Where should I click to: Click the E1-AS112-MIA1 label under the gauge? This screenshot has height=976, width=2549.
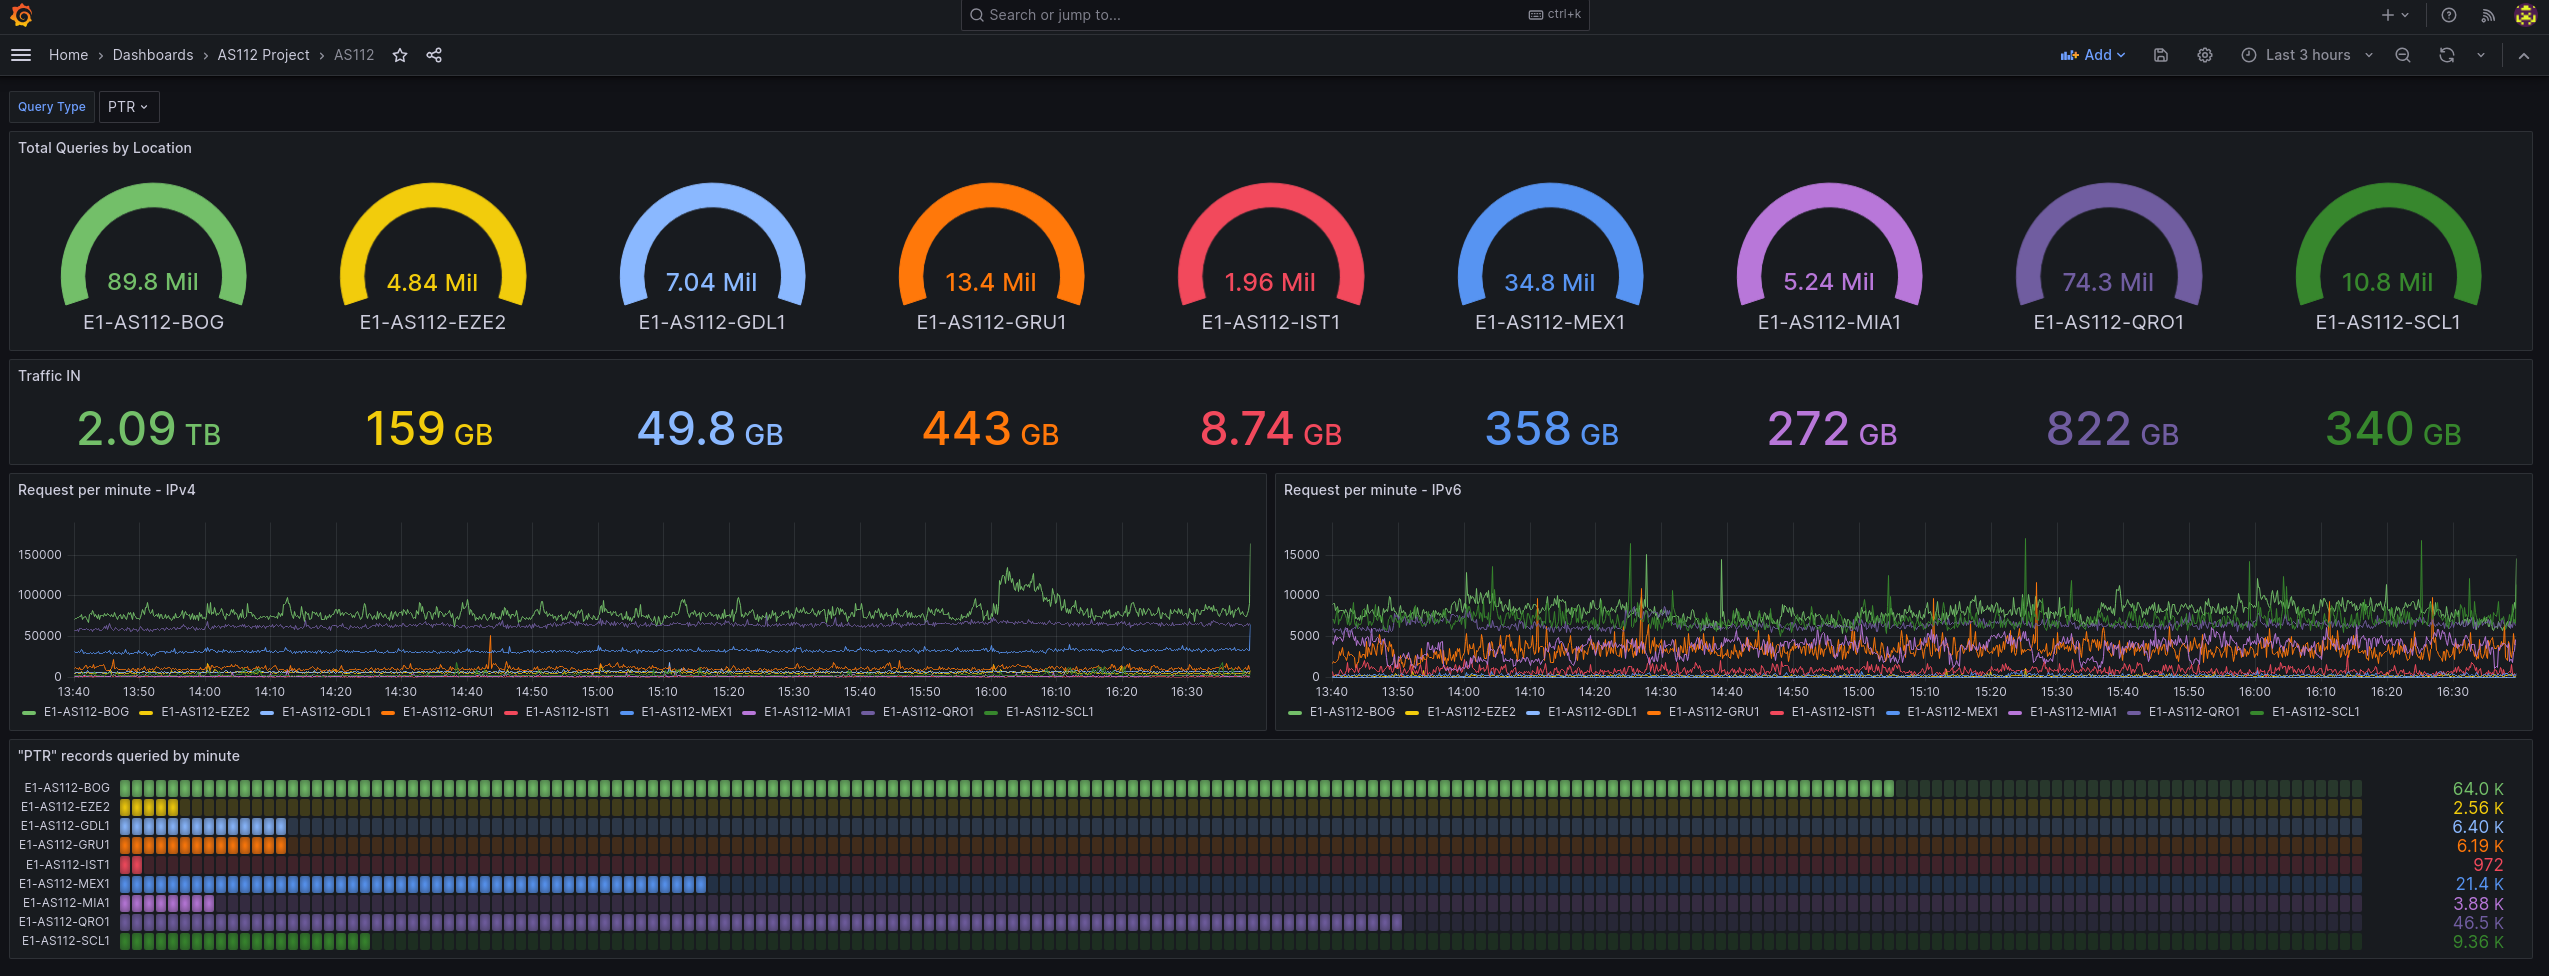click(x=1829, y=322)
